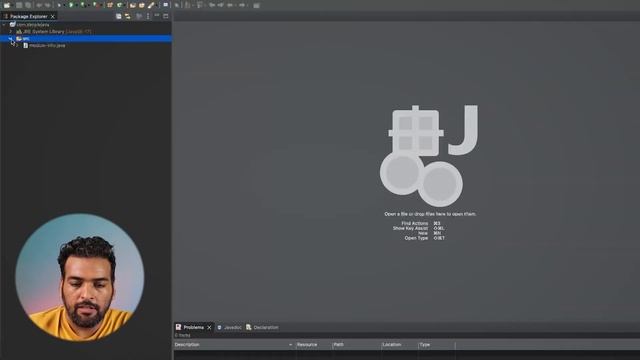
Task: Click the Coverage launch toolbar icon
Action: click(83, 5)
